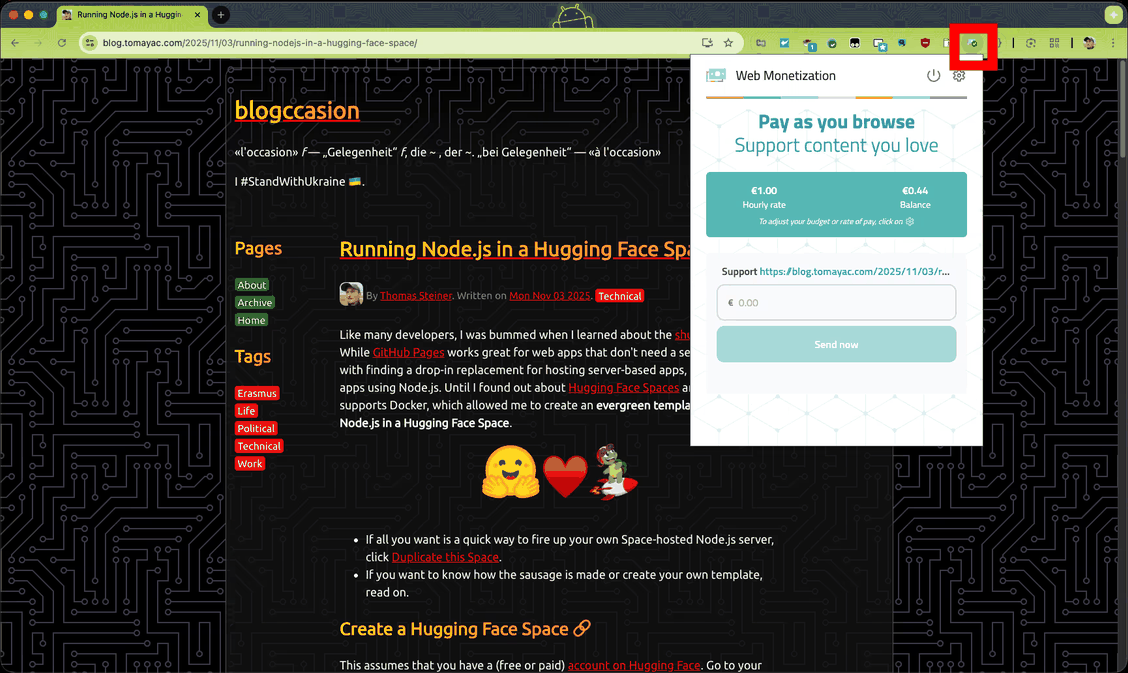Screen dimensions: 1128x673
Task: Open Chrome's three-dot menu
Action: (1113, 43)
